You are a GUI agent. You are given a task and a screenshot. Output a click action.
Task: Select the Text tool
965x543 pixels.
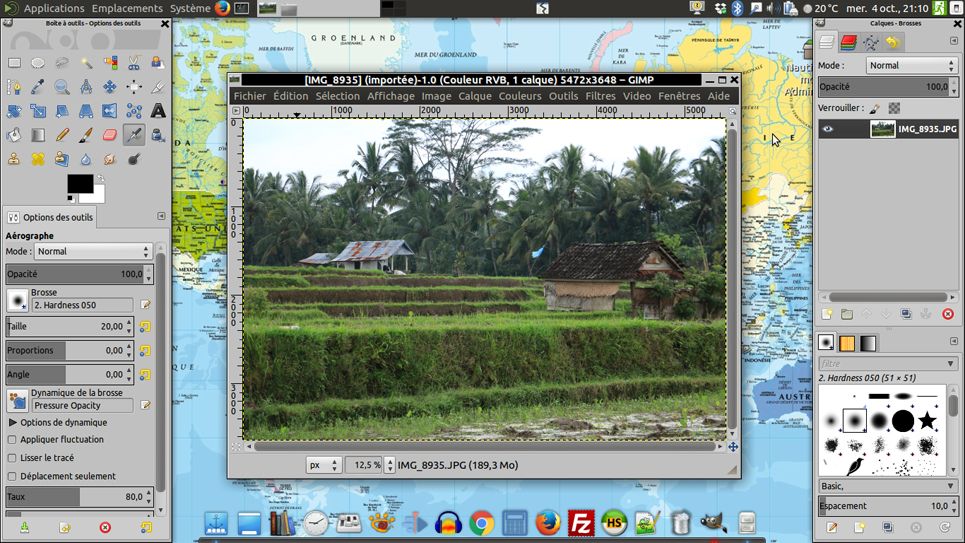click(158, 111)
